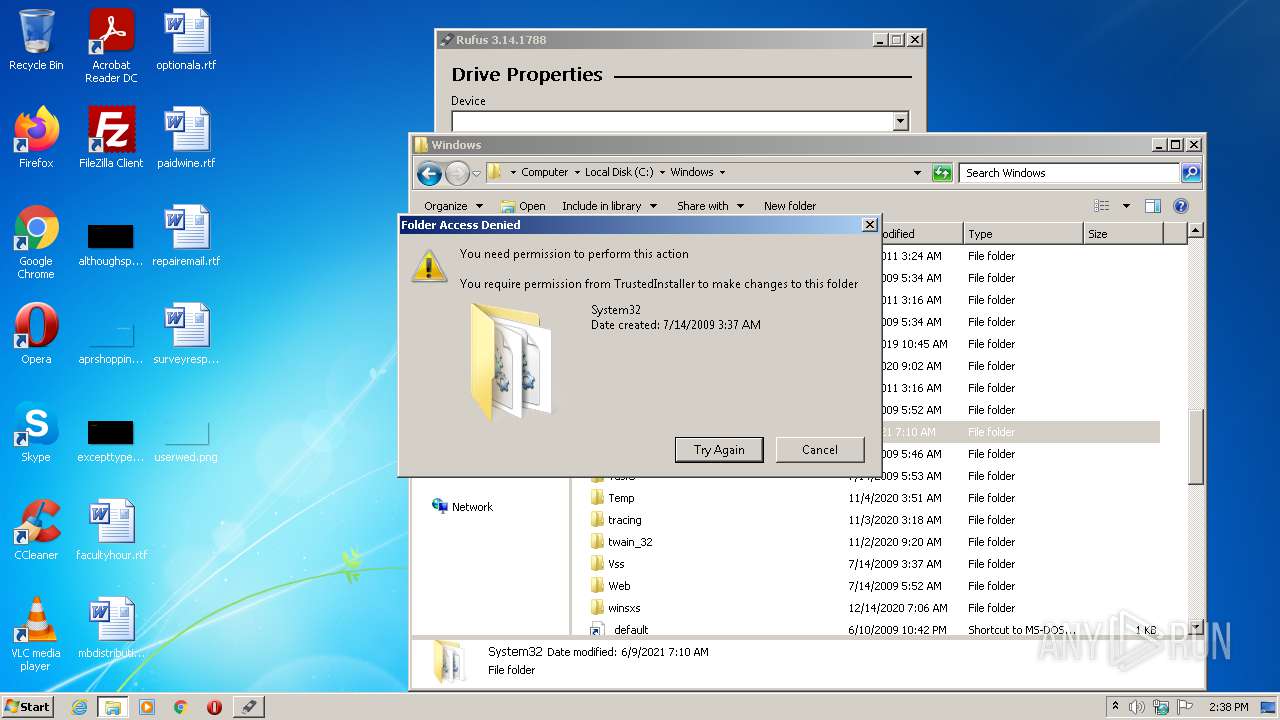Launch Firefox desktop shortcut
The height and width of the screenshot is (720, 1280).
coord(36,138)
